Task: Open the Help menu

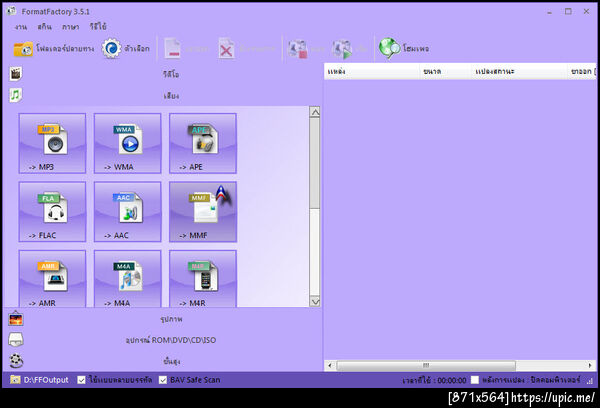Action: (x=98, y=27)
